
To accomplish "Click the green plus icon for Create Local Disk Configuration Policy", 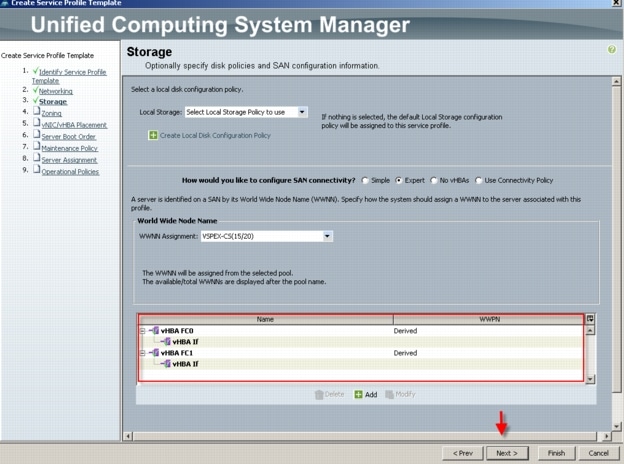I will tap(153, 135).
